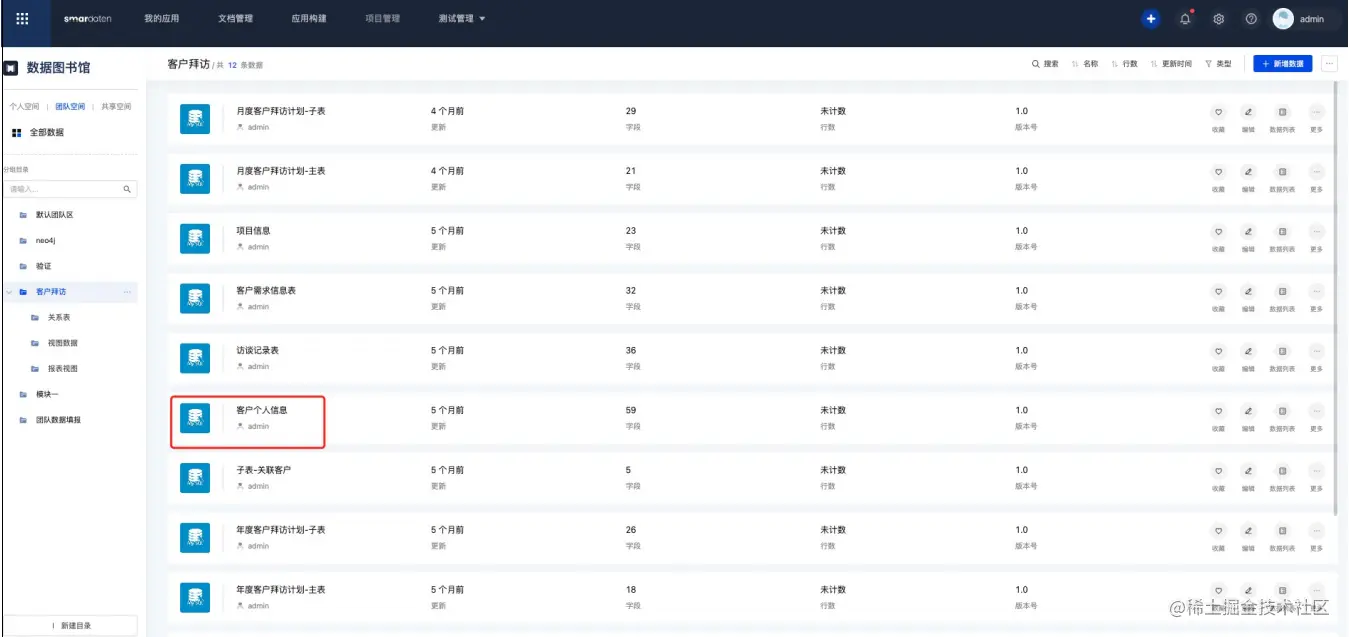Click 搜索 in the list toolbar
1349x637 pixels.
(x=1045, y=64)
